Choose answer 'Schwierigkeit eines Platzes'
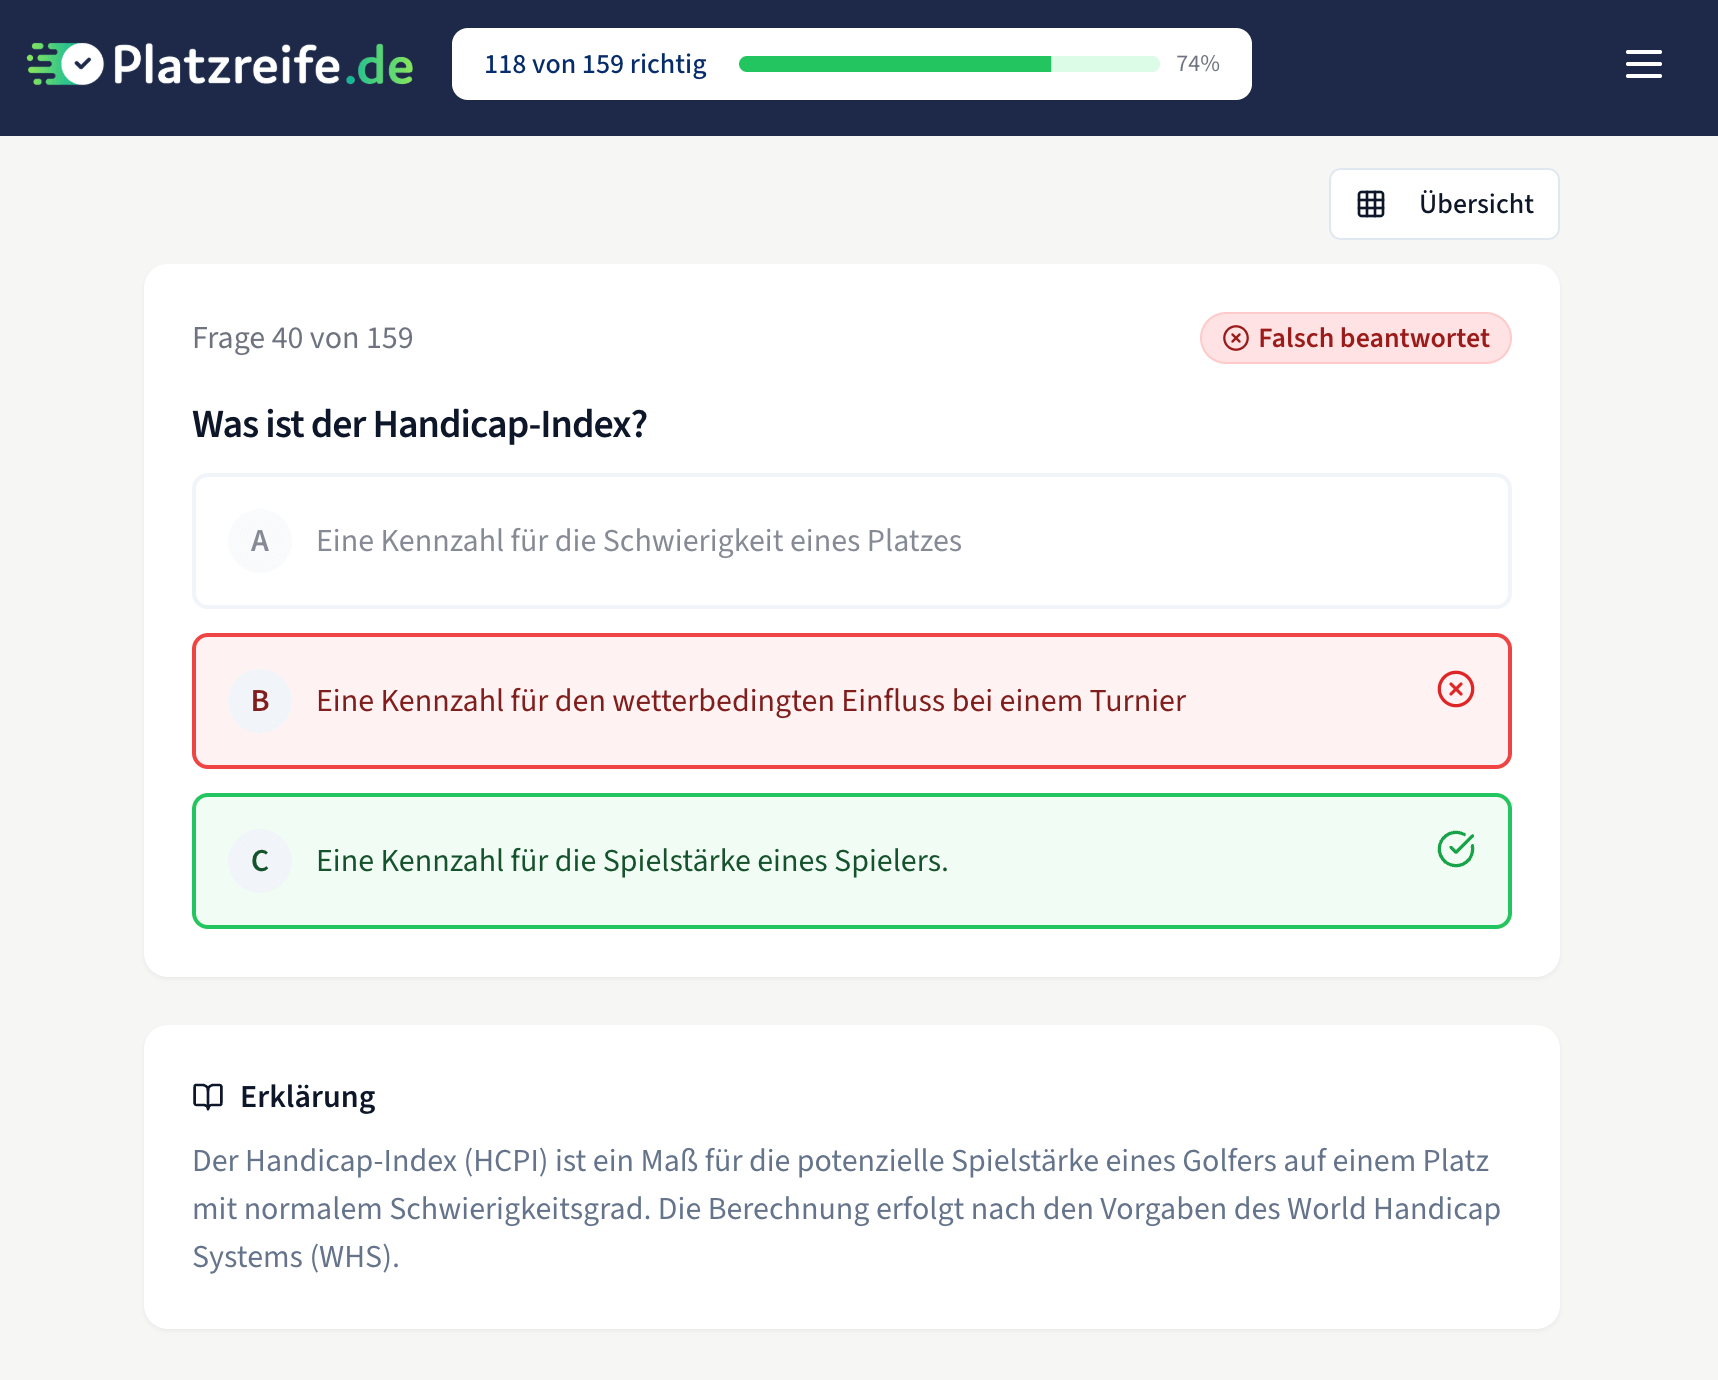Viewport: 1718px width, 1380px height. pos(639,541)
